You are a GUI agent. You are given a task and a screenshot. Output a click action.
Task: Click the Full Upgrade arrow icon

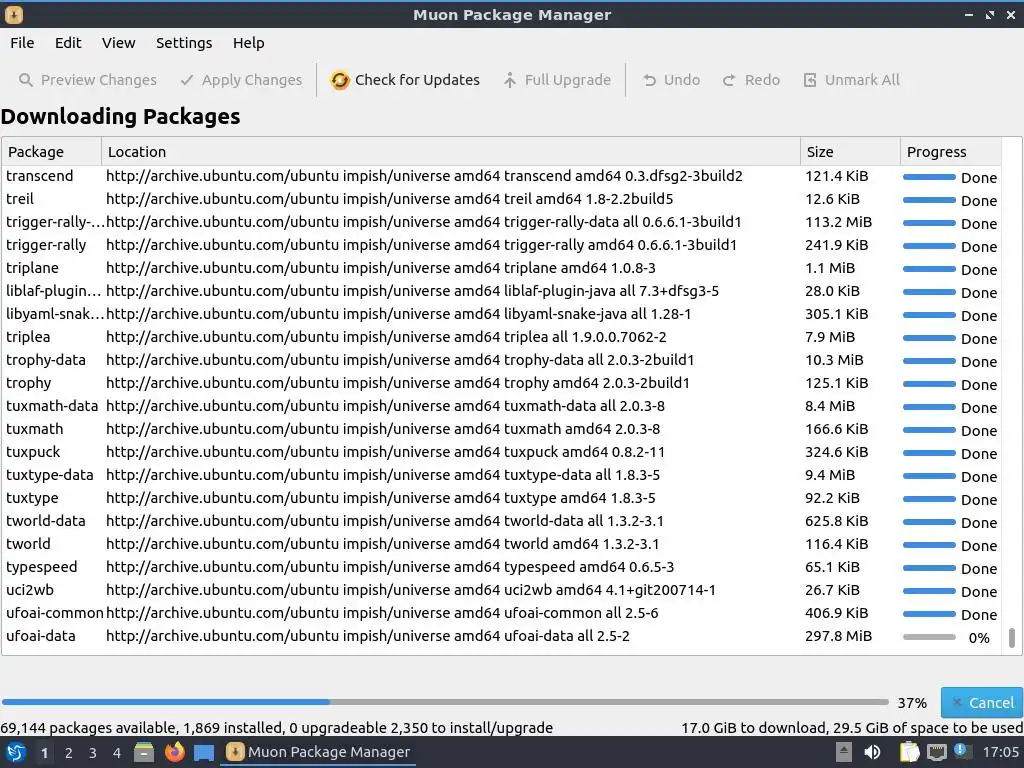coord(509,80)
